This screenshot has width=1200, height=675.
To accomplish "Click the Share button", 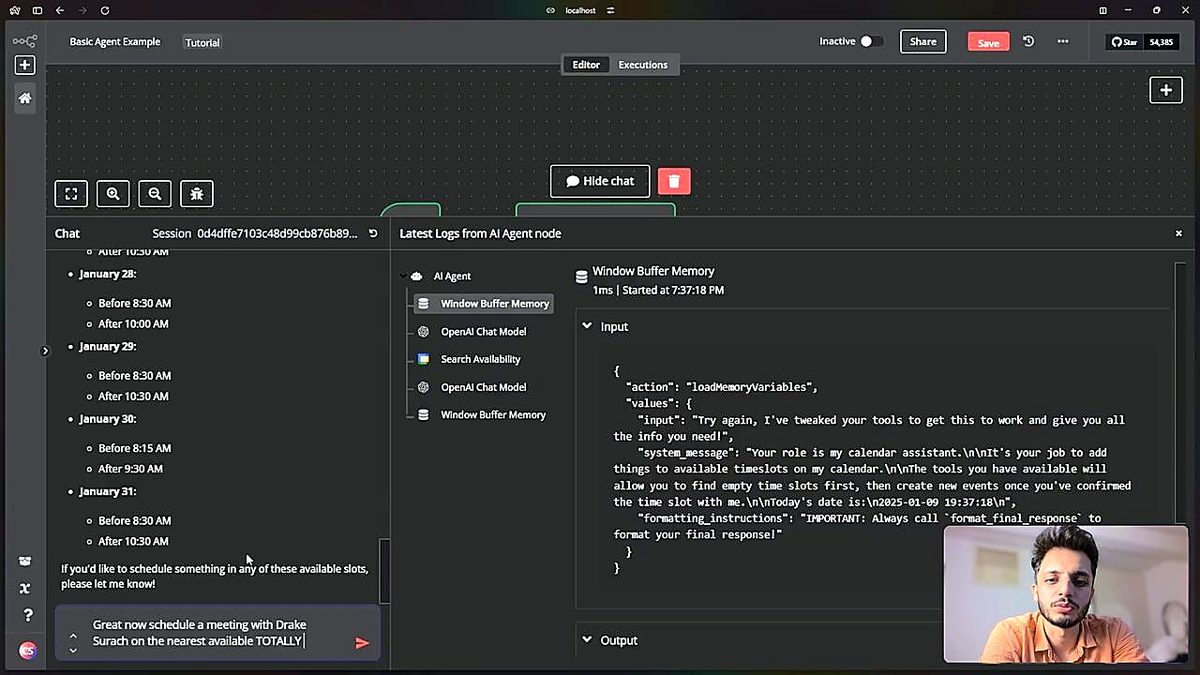I will pos(923,41).
